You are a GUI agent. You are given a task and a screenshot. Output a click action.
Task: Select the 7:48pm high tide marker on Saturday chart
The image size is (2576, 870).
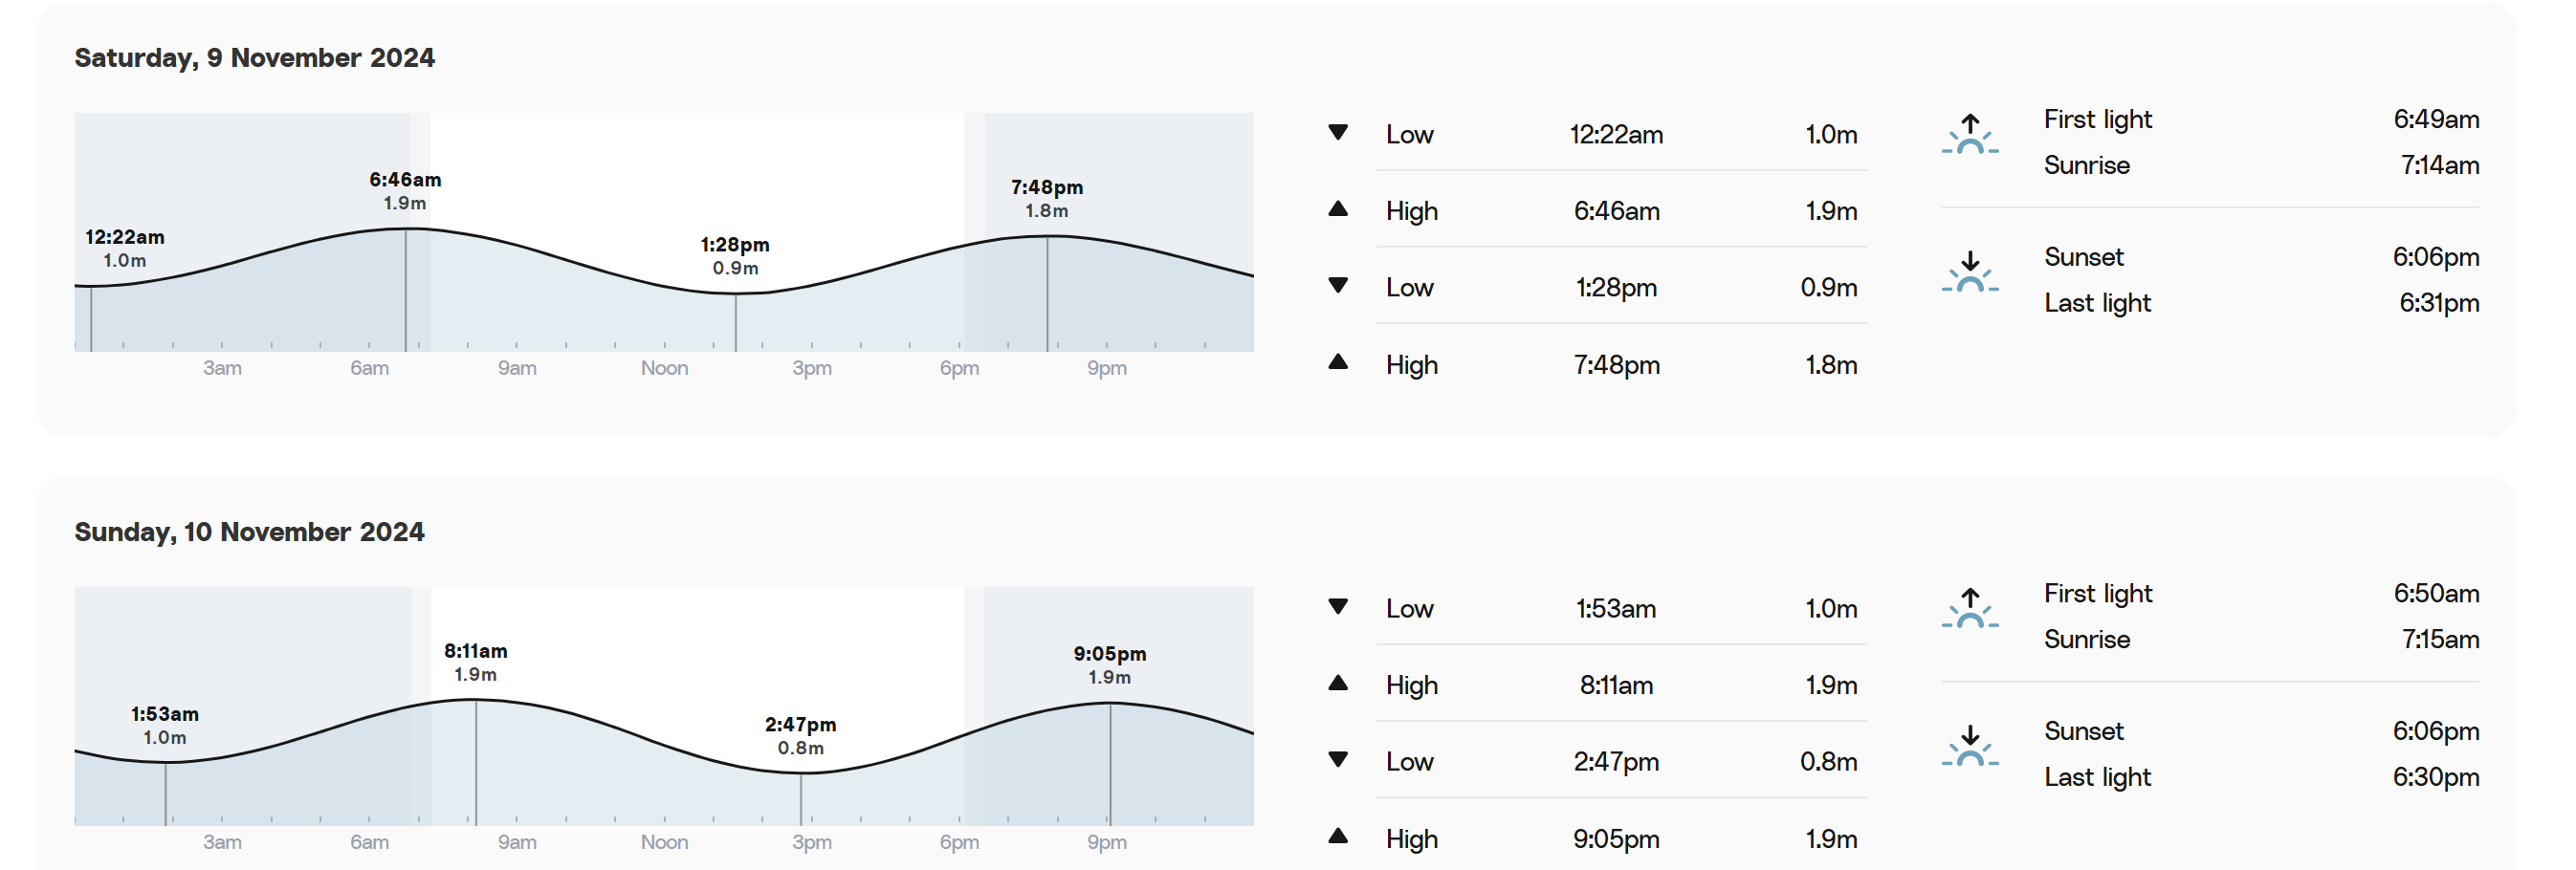[x=1047, y=198]
